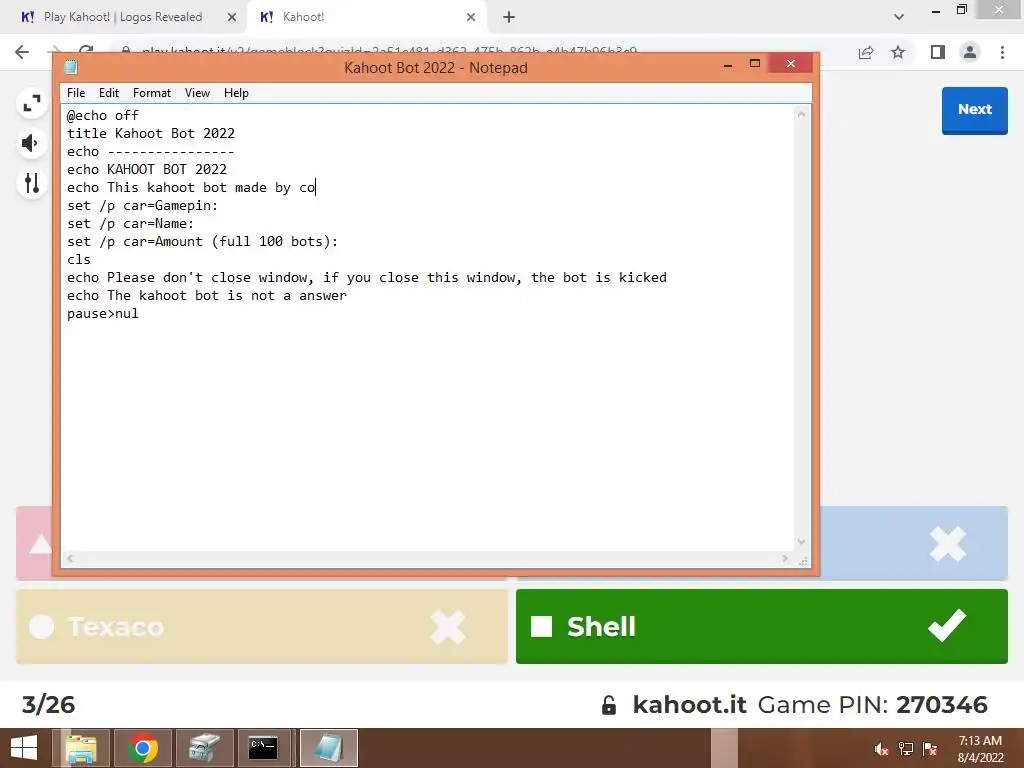Select the Texaco answer tile
The image size is (1024, 768).
click(262, 626)
